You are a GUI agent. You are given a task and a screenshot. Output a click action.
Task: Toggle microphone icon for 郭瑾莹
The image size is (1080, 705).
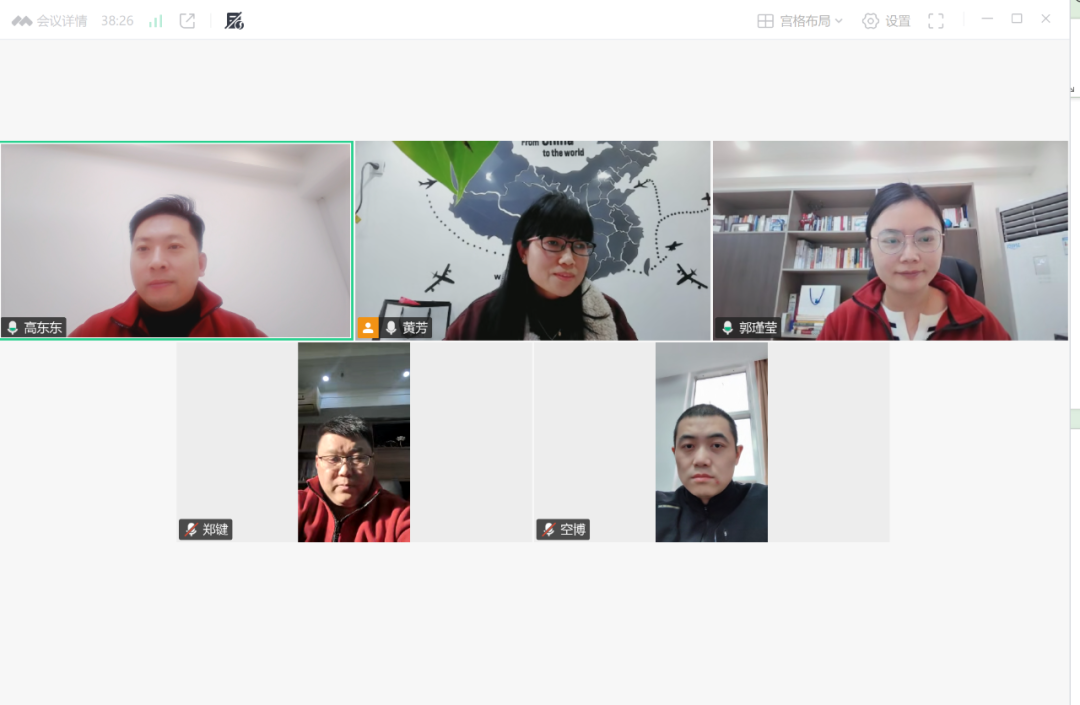pos(727,328)
